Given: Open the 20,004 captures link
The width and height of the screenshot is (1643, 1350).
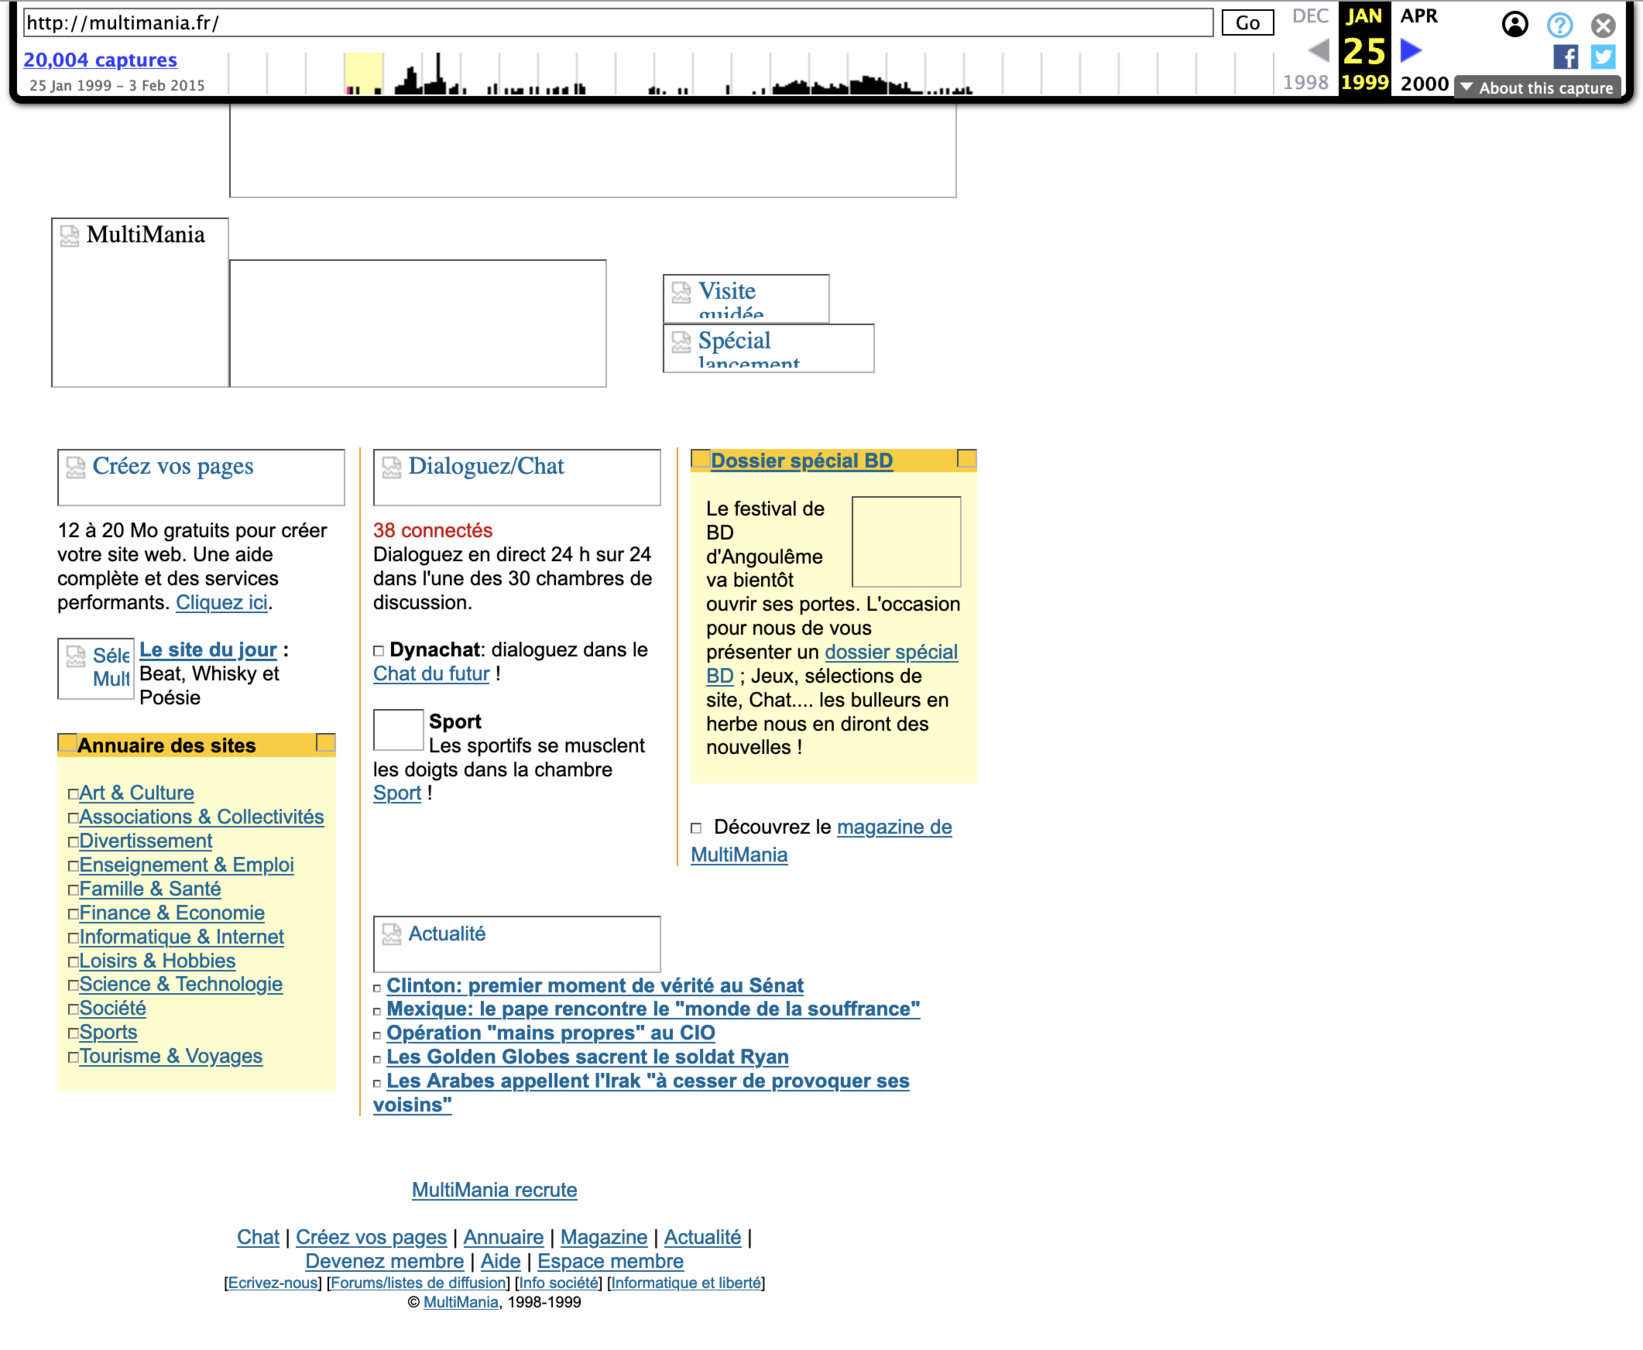Looking at the screenshot, I should tap(100, 60).
